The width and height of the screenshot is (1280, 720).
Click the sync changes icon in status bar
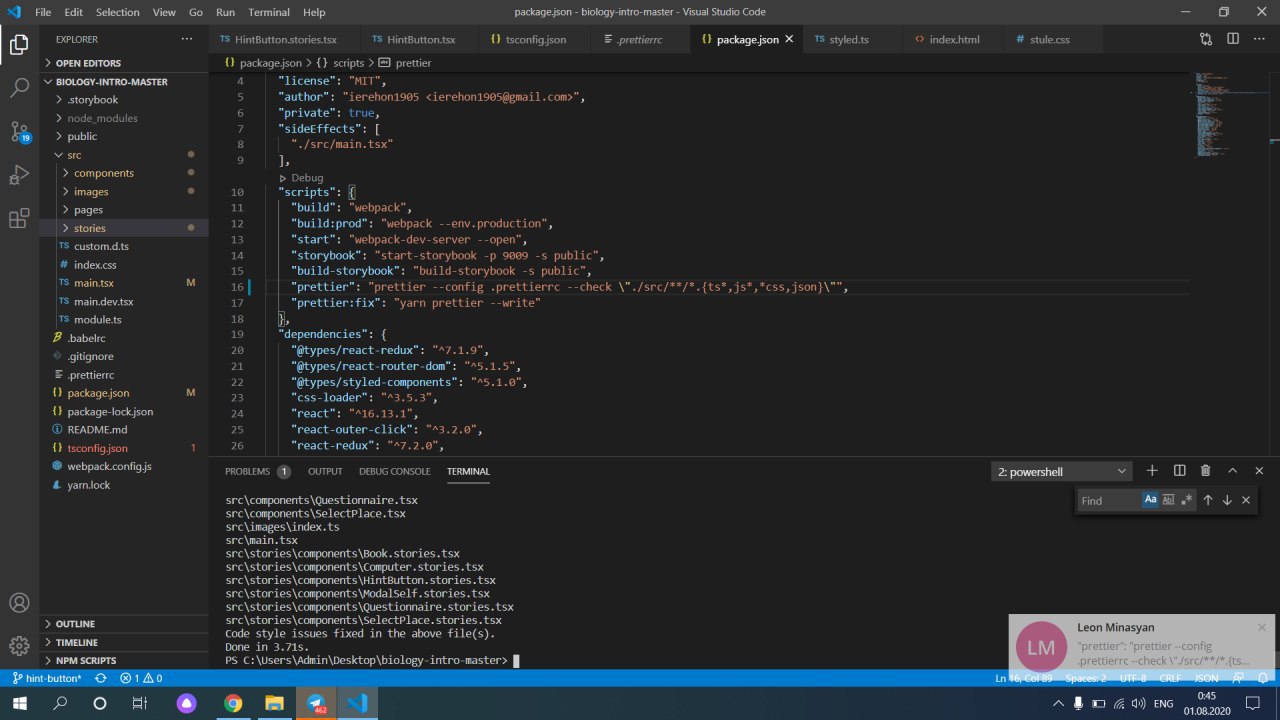pos(101,678)
